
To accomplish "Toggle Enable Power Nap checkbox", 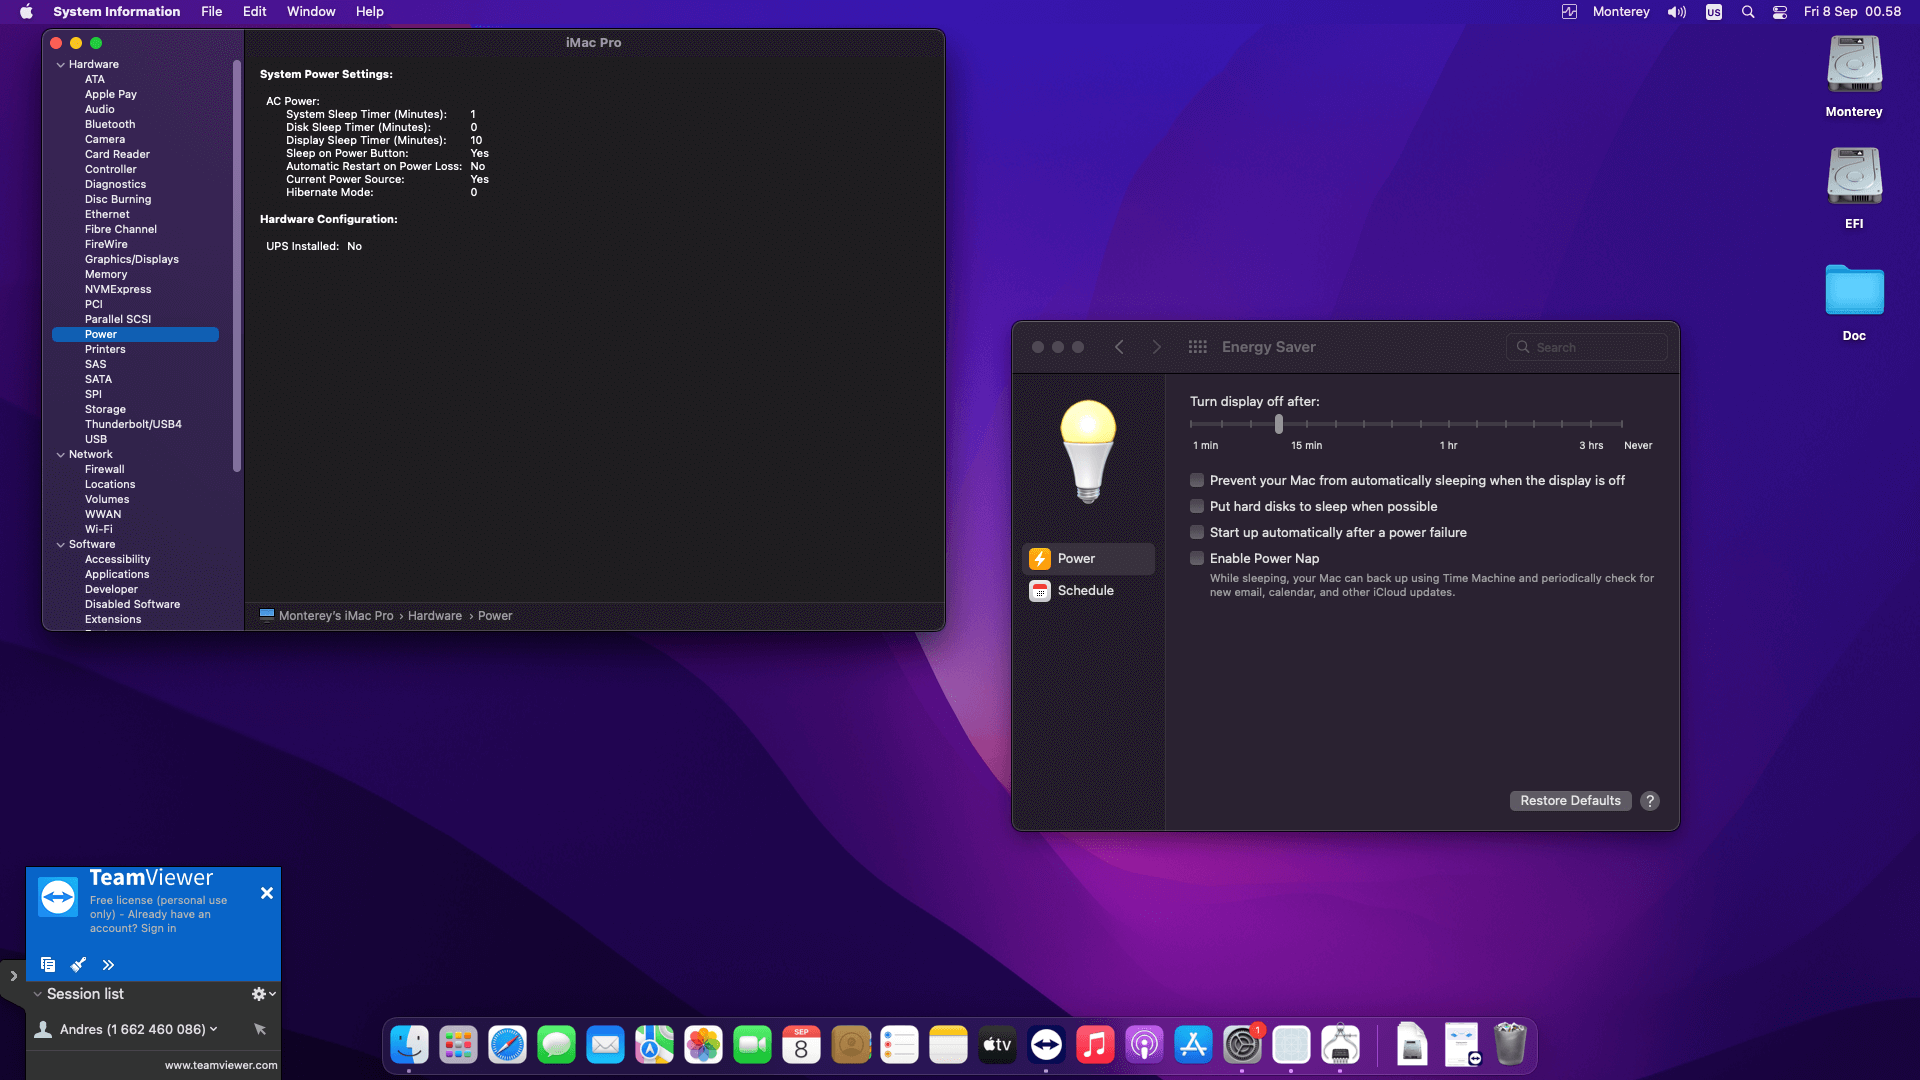I will click(1197, 559).
